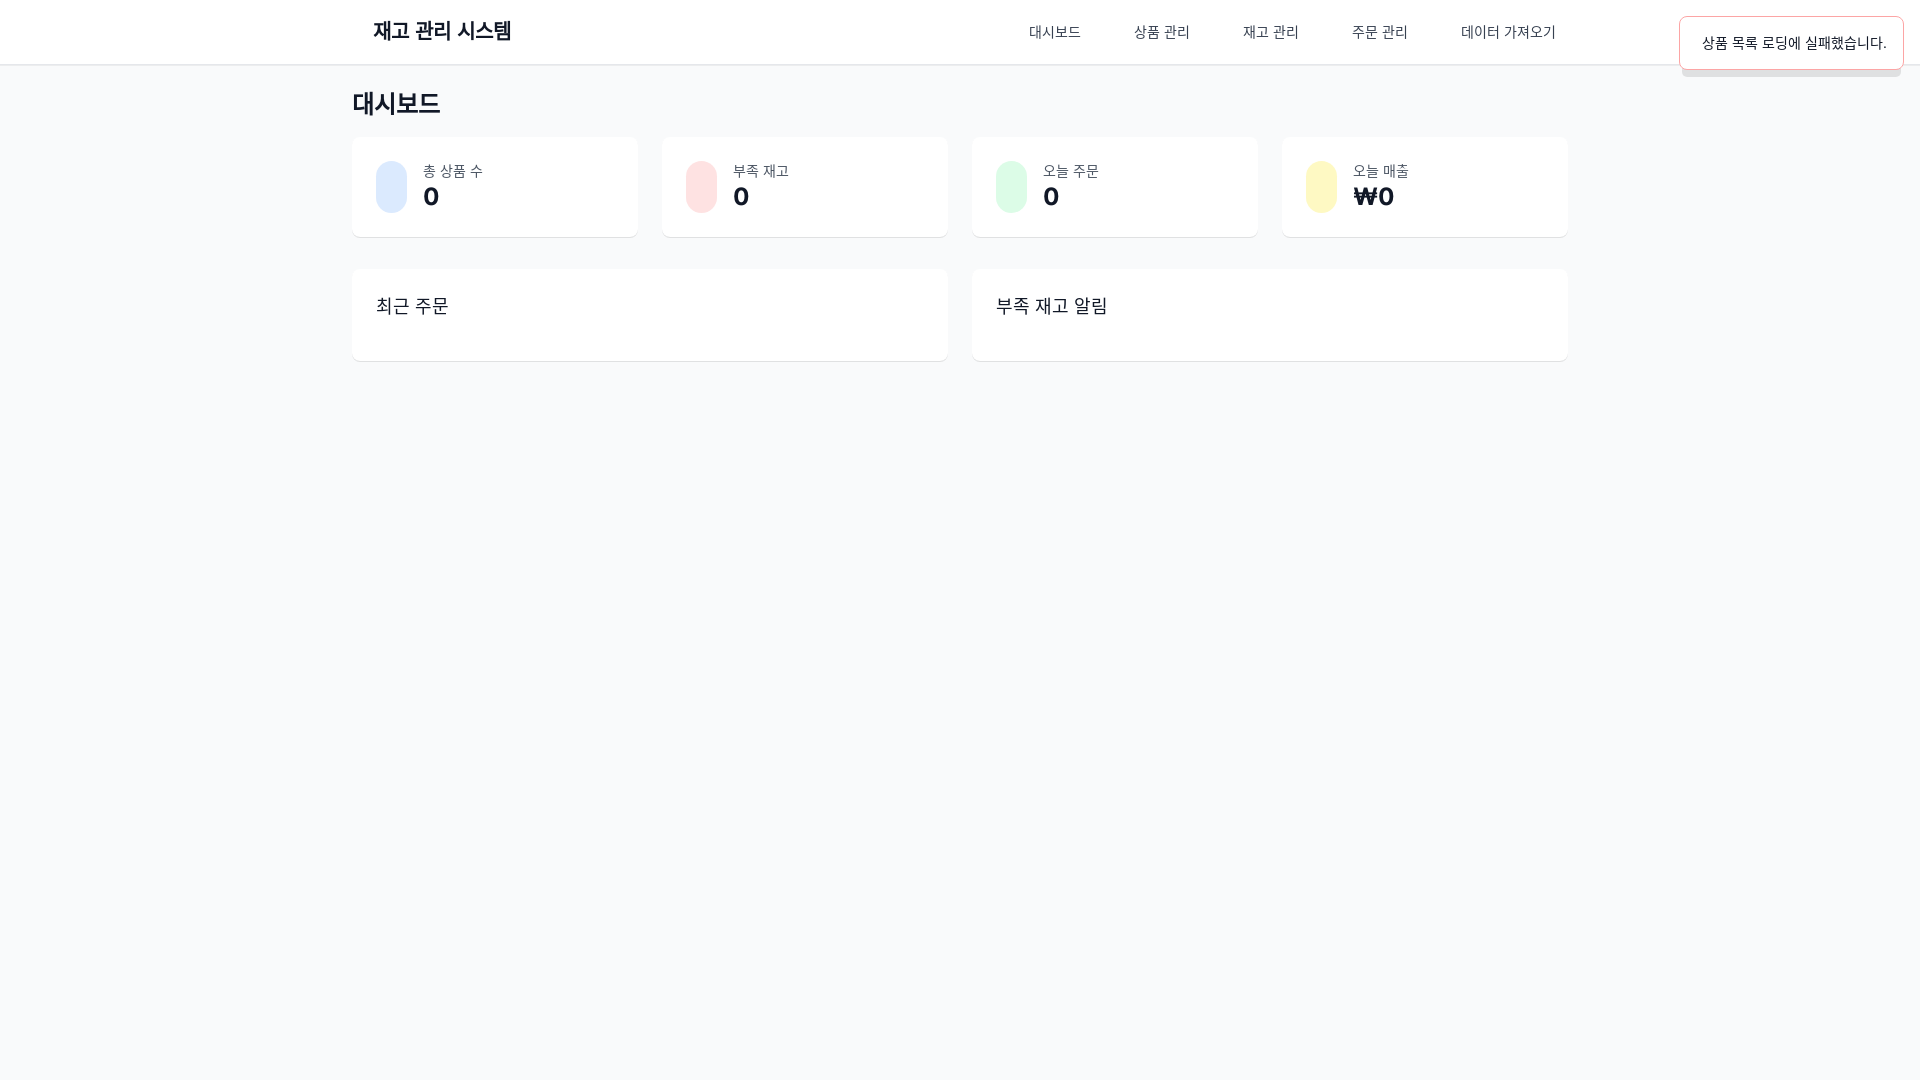
Task: Dismiss the 상품 목록 로딩에 실패했습니다 toast
Action: point(1791,43)
